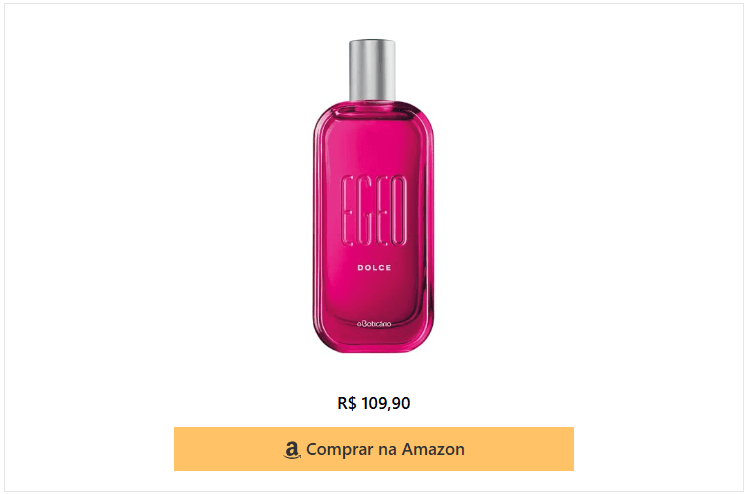Click the word na in the buy button
Screen dimensions: 747x494
387,450
